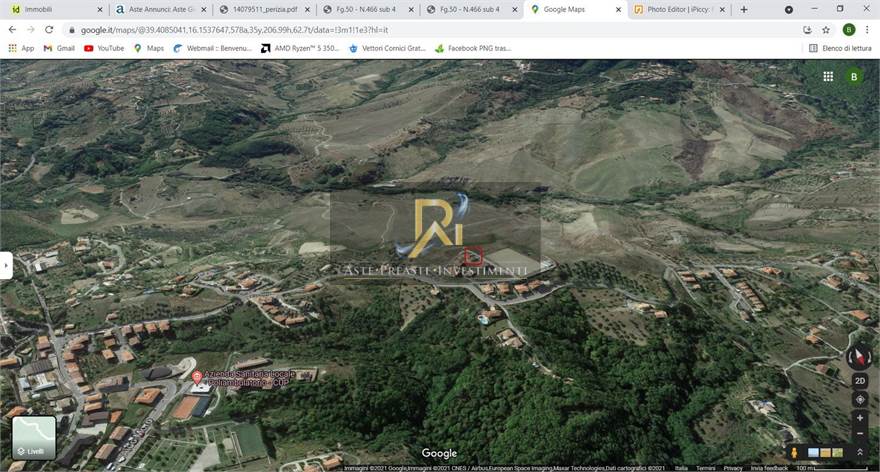The height and width of the screenshot is (472, 880).
Task: Expand the collapsed side panel arrow
Action: (6, 265)
